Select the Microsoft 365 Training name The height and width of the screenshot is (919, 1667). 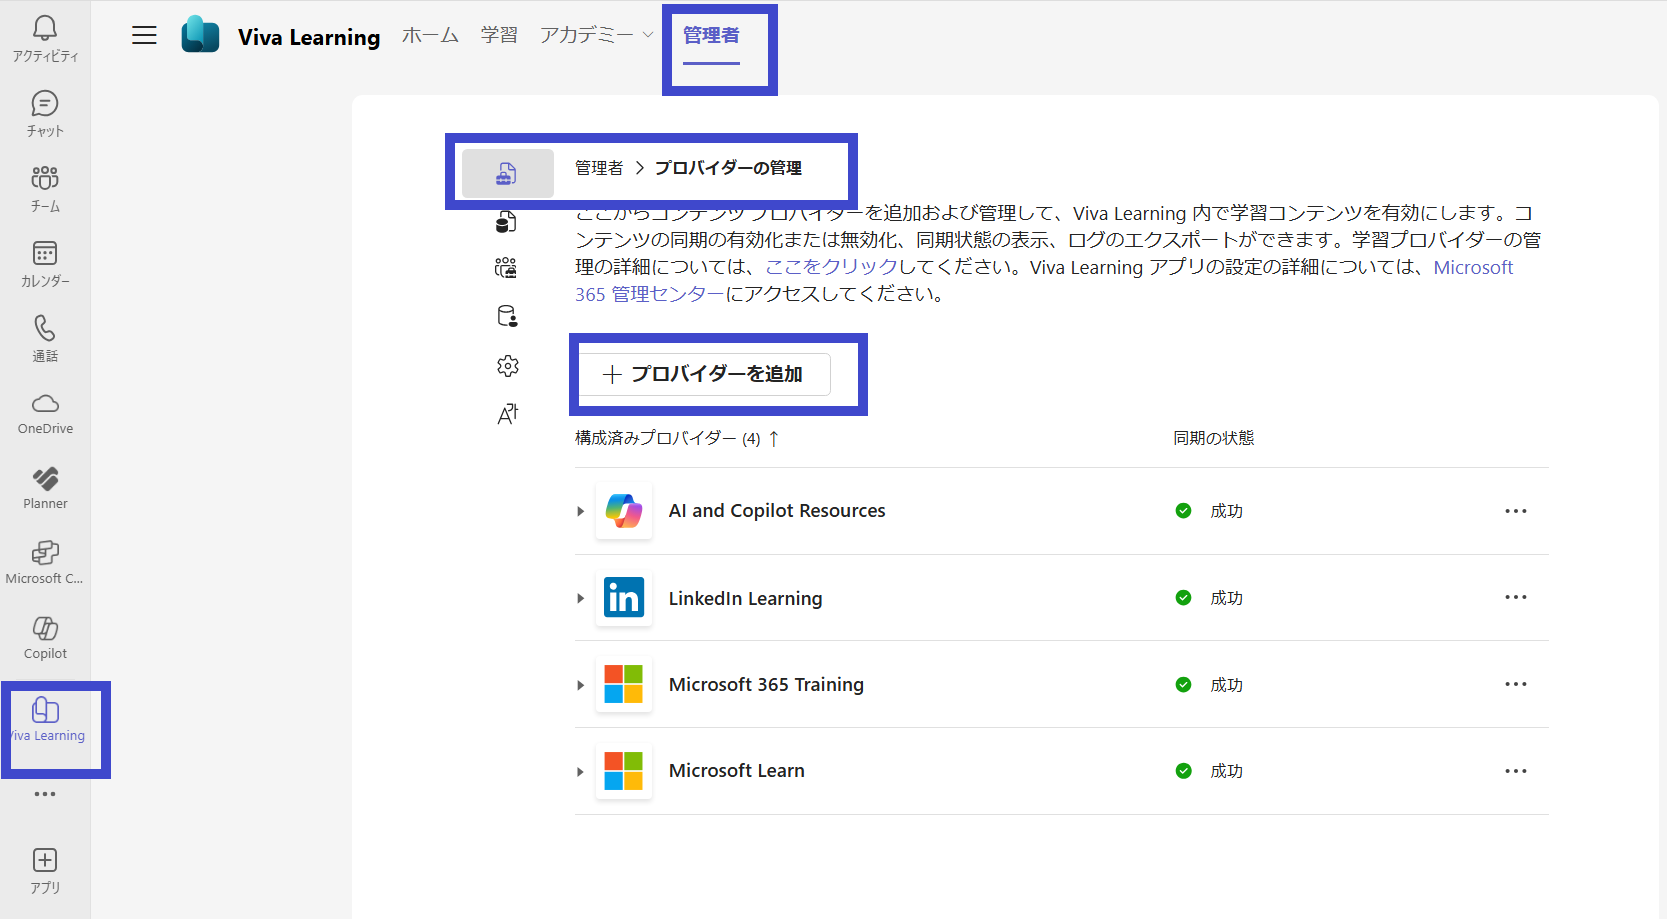pos(766,685)
